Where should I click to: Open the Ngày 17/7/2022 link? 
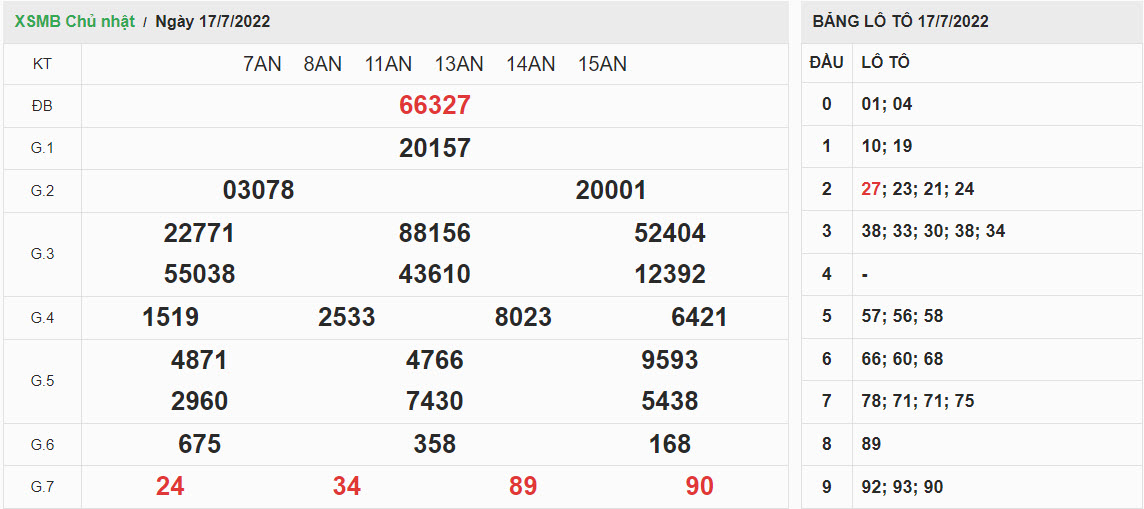(x=212, y=21)
